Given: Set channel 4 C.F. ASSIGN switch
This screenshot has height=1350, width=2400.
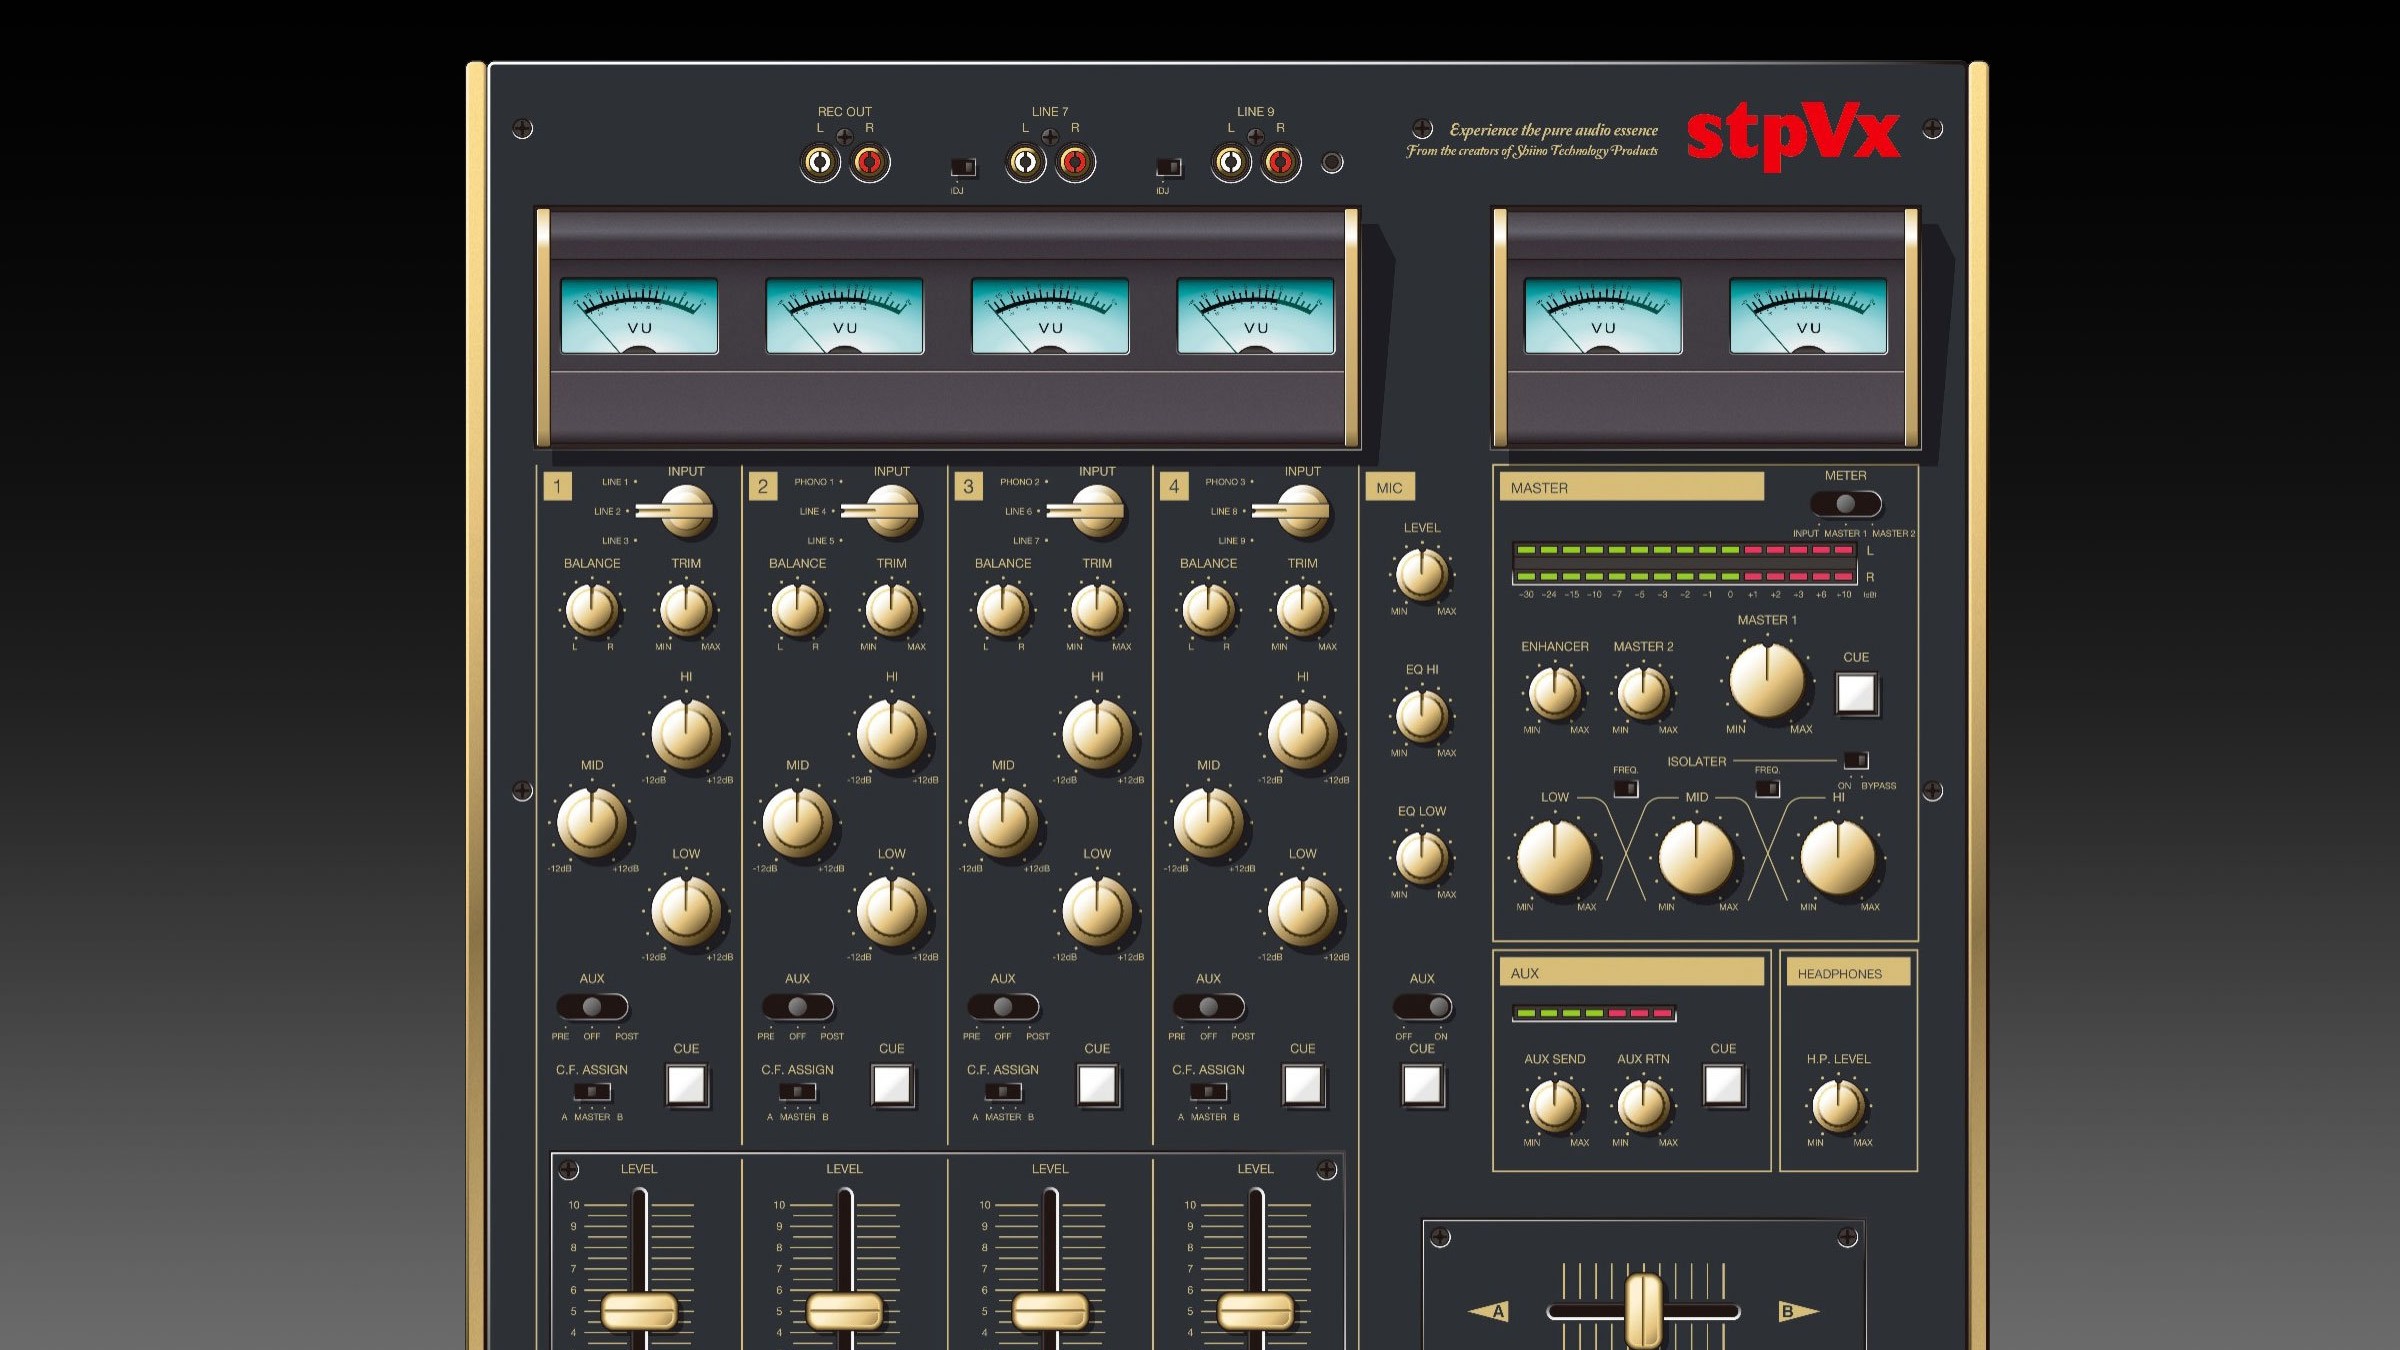Looking at the screenshot, I should pyautogui.click(x=1208, y=1092).
